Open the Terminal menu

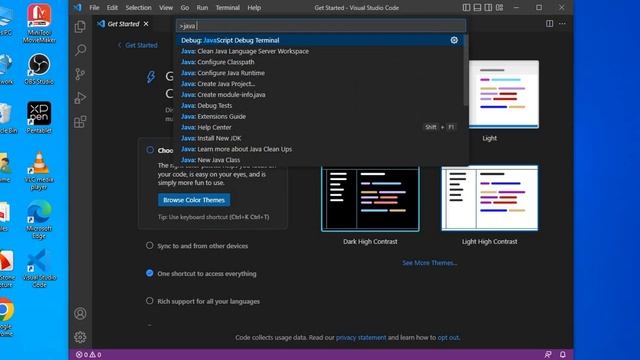pyautogui.click(x=228, y=7)
